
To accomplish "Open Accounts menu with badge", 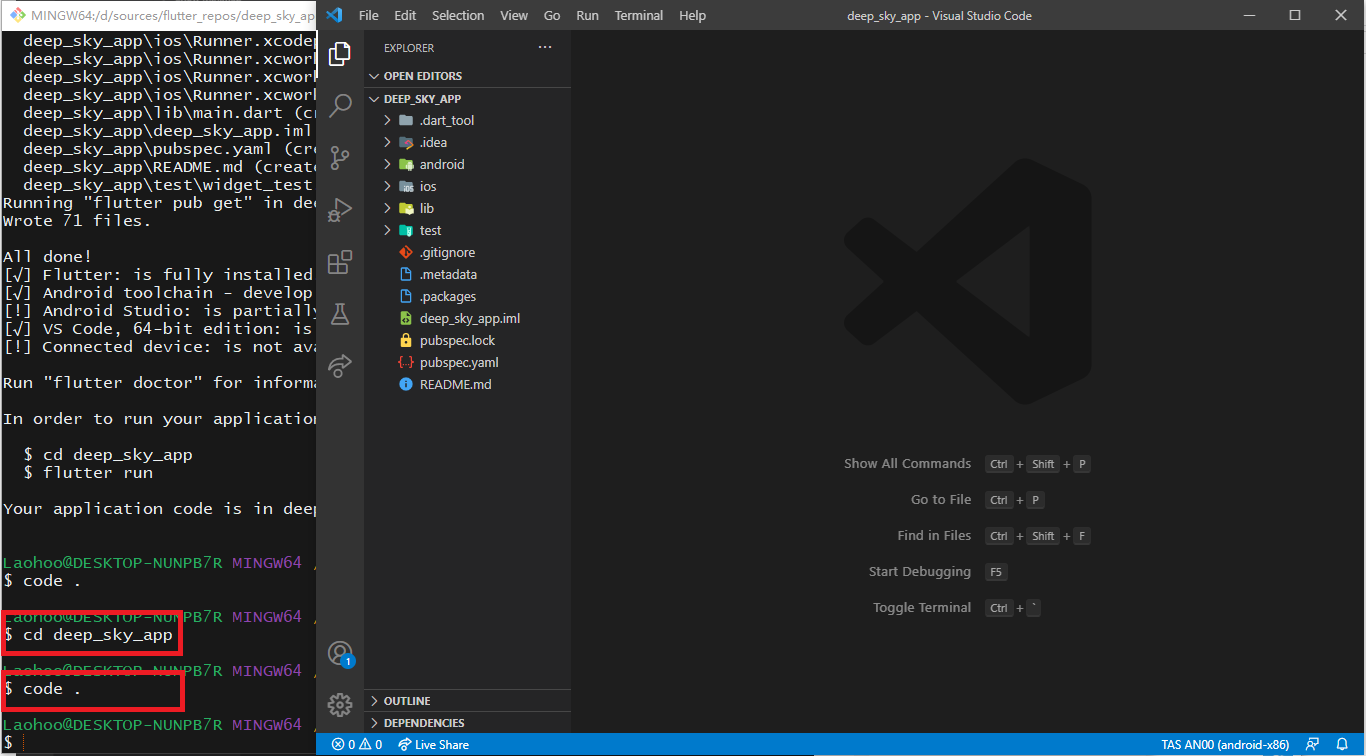I will (340, 654).
